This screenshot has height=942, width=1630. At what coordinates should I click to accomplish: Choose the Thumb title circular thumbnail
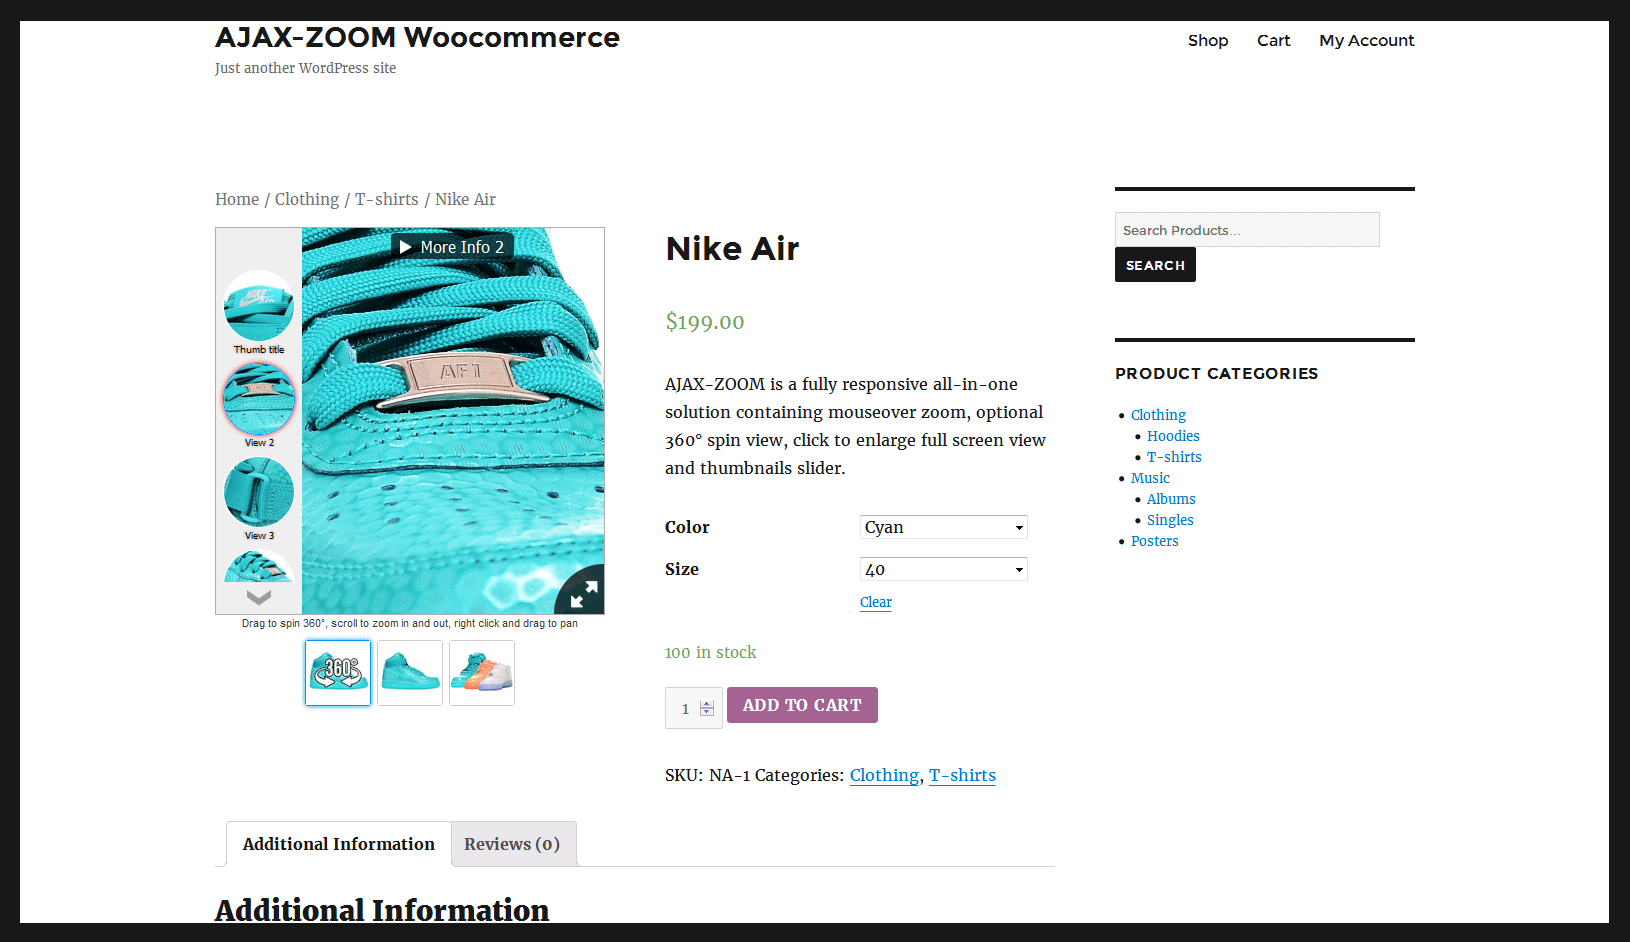pos(259,306)
